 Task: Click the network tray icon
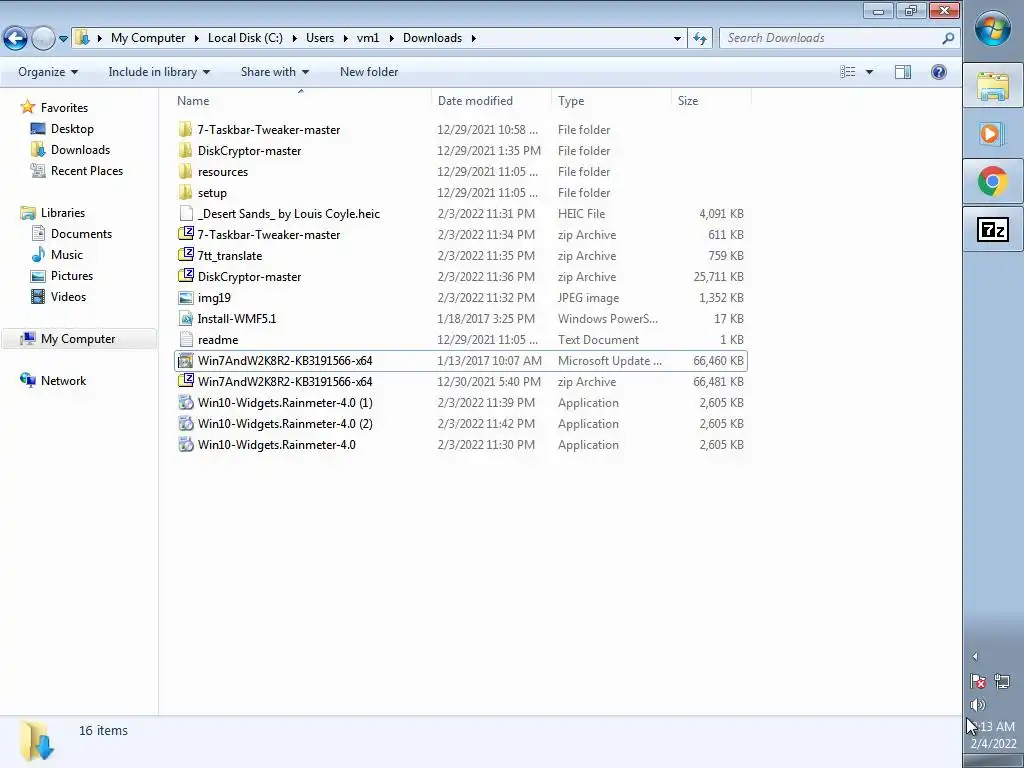[1002, 682]
